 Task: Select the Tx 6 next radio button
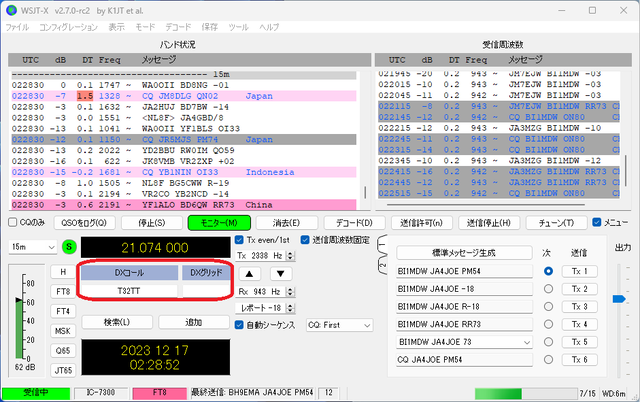point(548,360)
